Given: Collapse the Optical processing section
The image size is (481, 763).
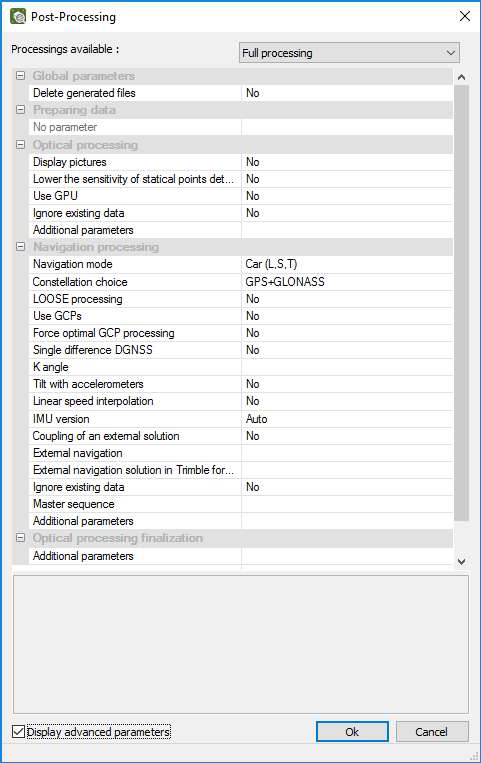Looking at the screenshot, I should click(20, 145).
